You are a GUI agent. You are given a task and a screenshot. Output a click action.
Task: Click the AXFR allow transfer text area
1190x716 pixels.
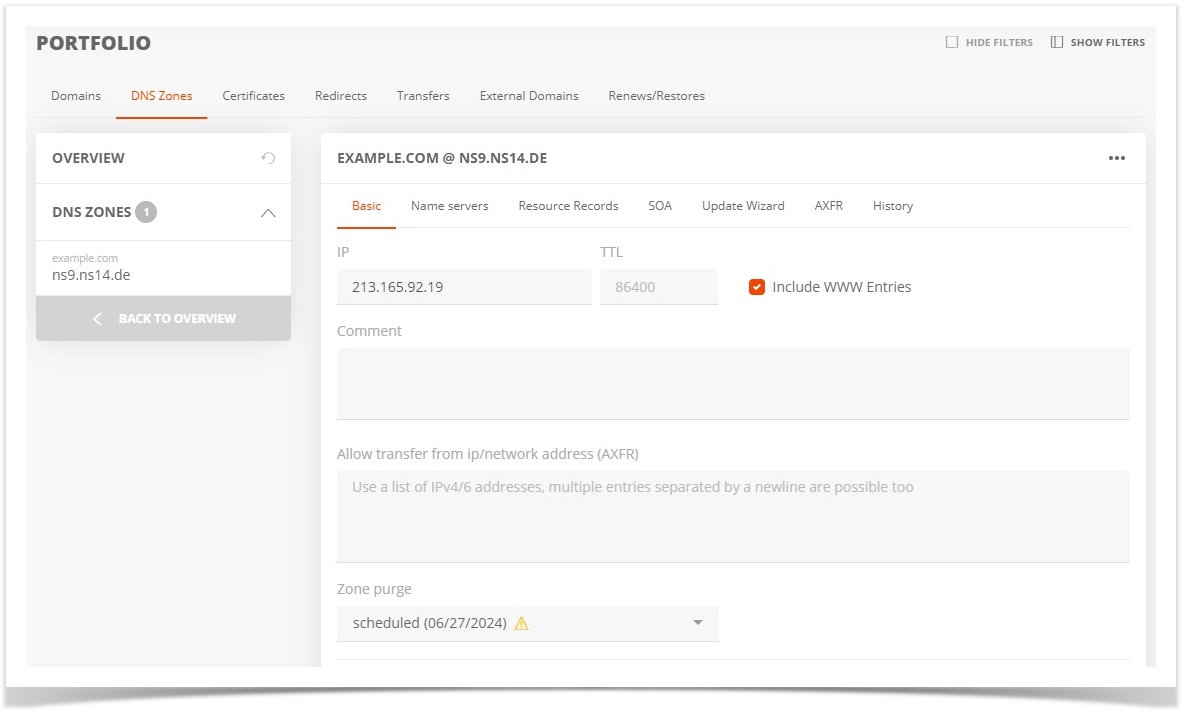click(x=733, y=516)
